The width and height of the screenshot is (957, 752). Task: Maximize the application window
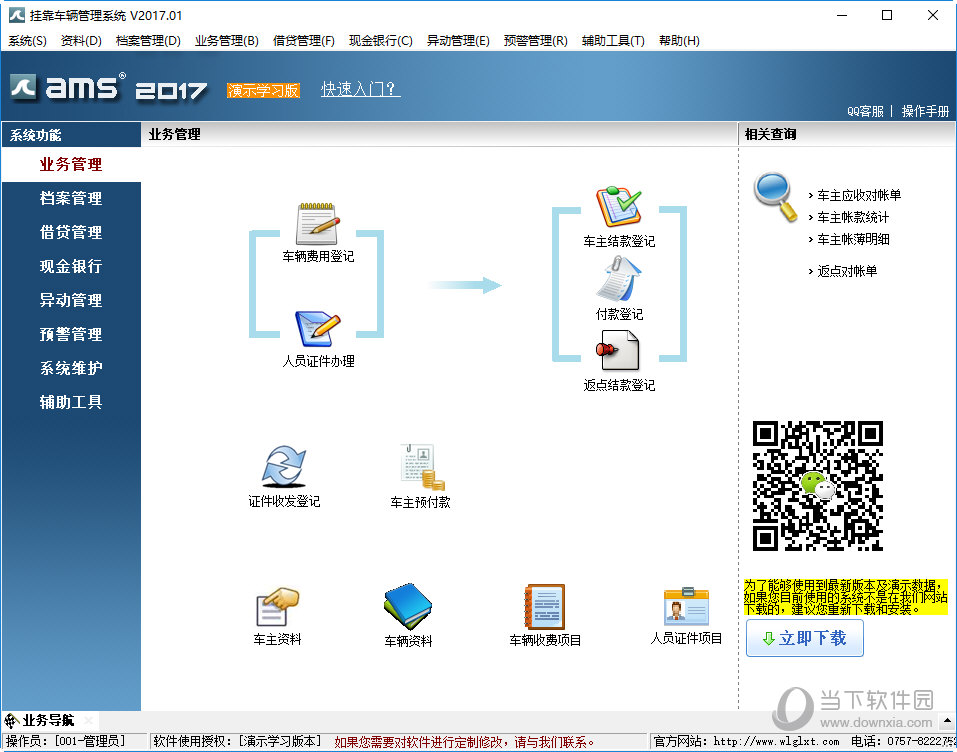887,15
